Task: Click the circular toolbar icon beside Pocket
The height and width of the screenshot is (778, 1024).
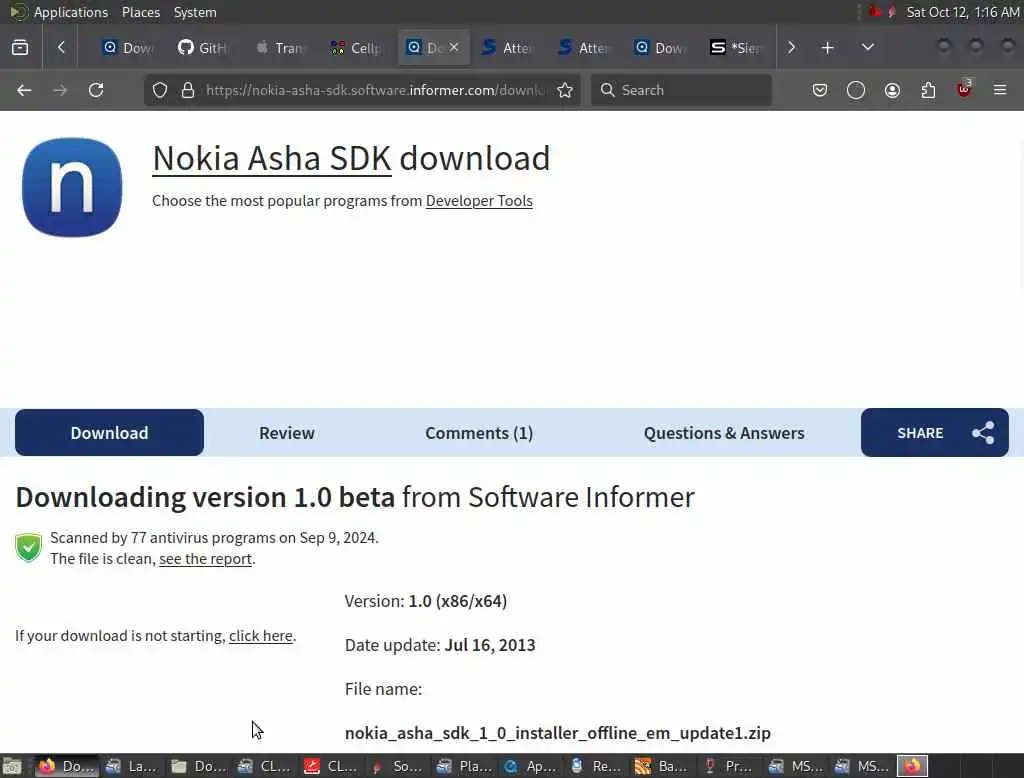Action: pyautogui.click(x=856, y=90)
